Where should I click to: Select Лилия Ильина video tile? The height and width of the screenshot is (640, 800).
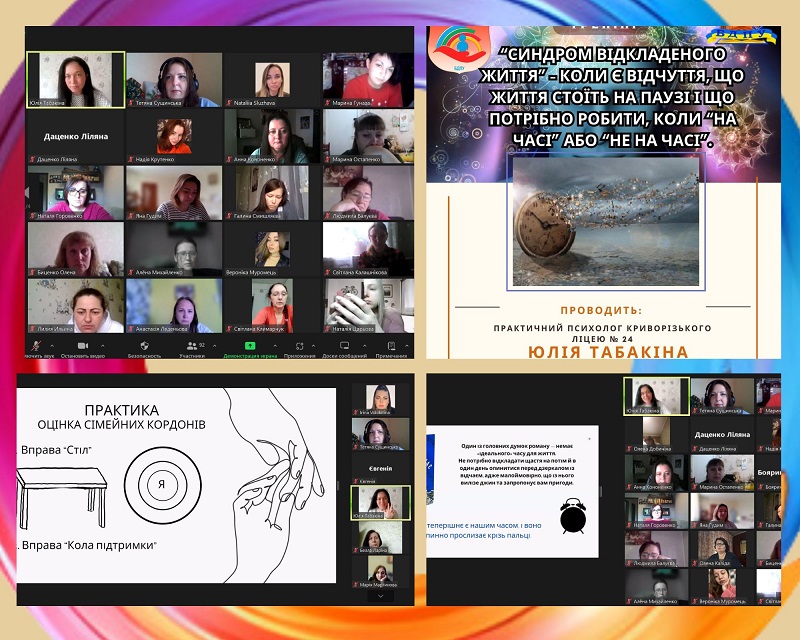point(76,306)
